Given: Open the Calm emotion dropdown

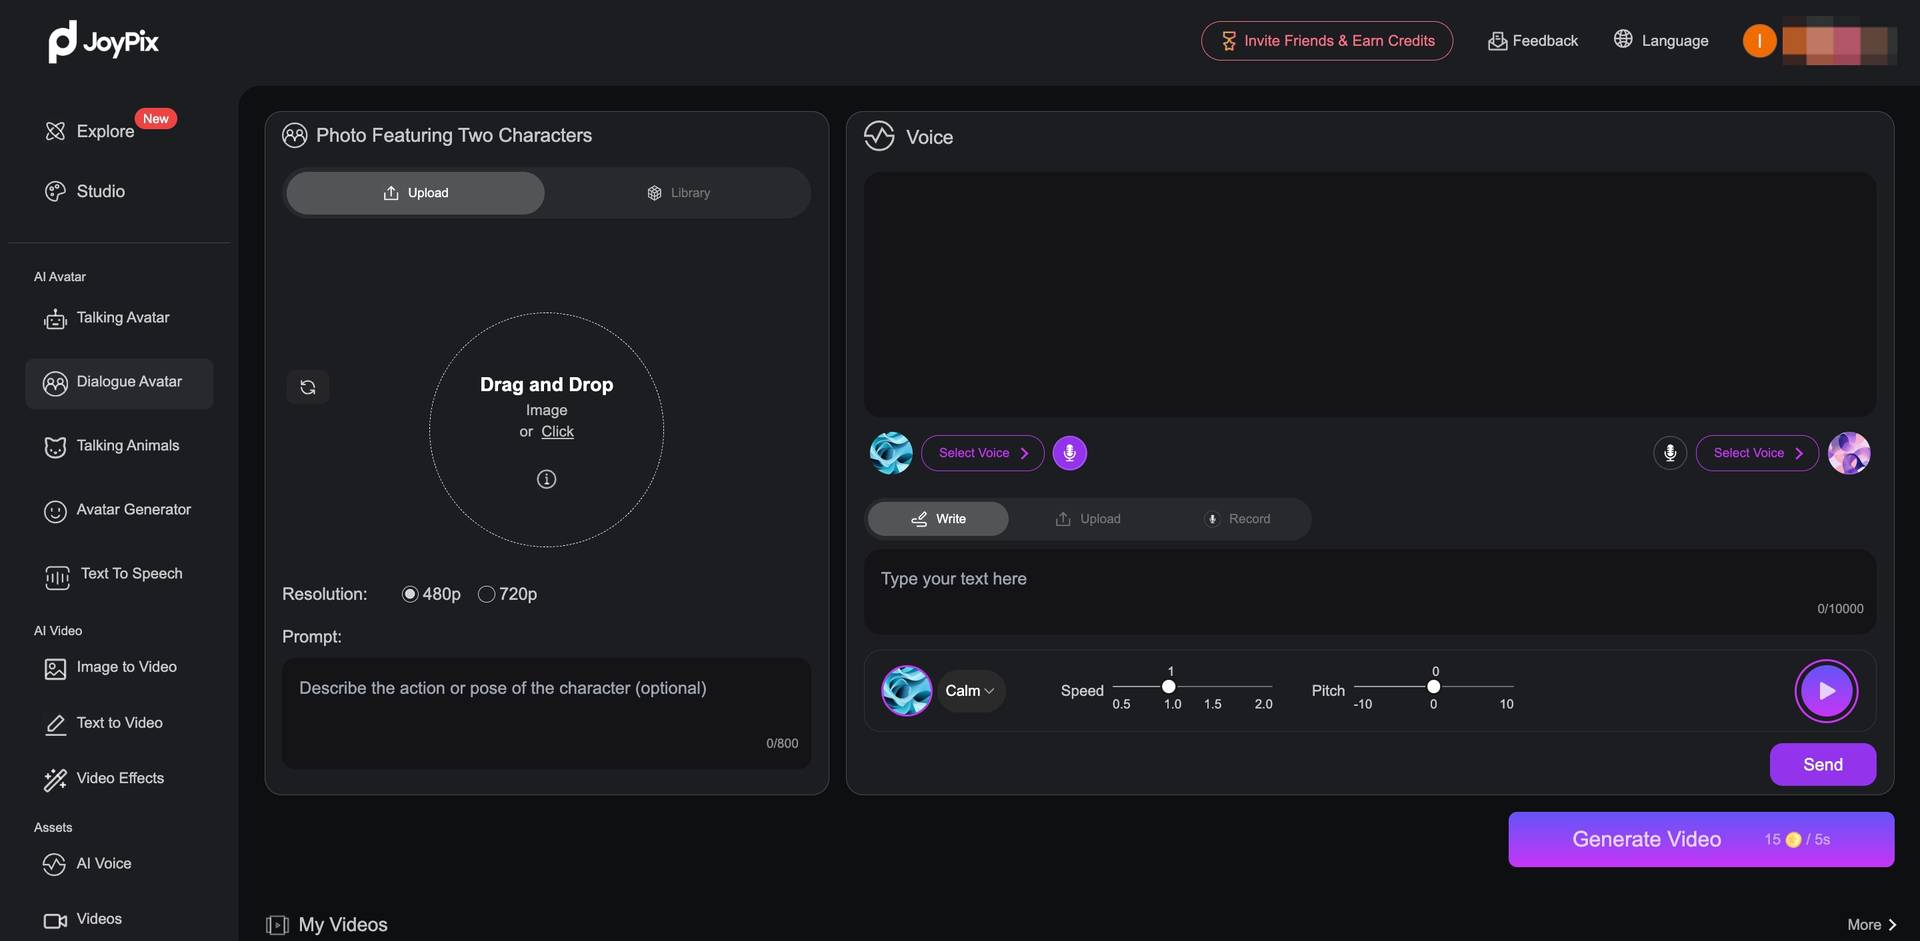Looking at the screenshot, I should 970,691.
